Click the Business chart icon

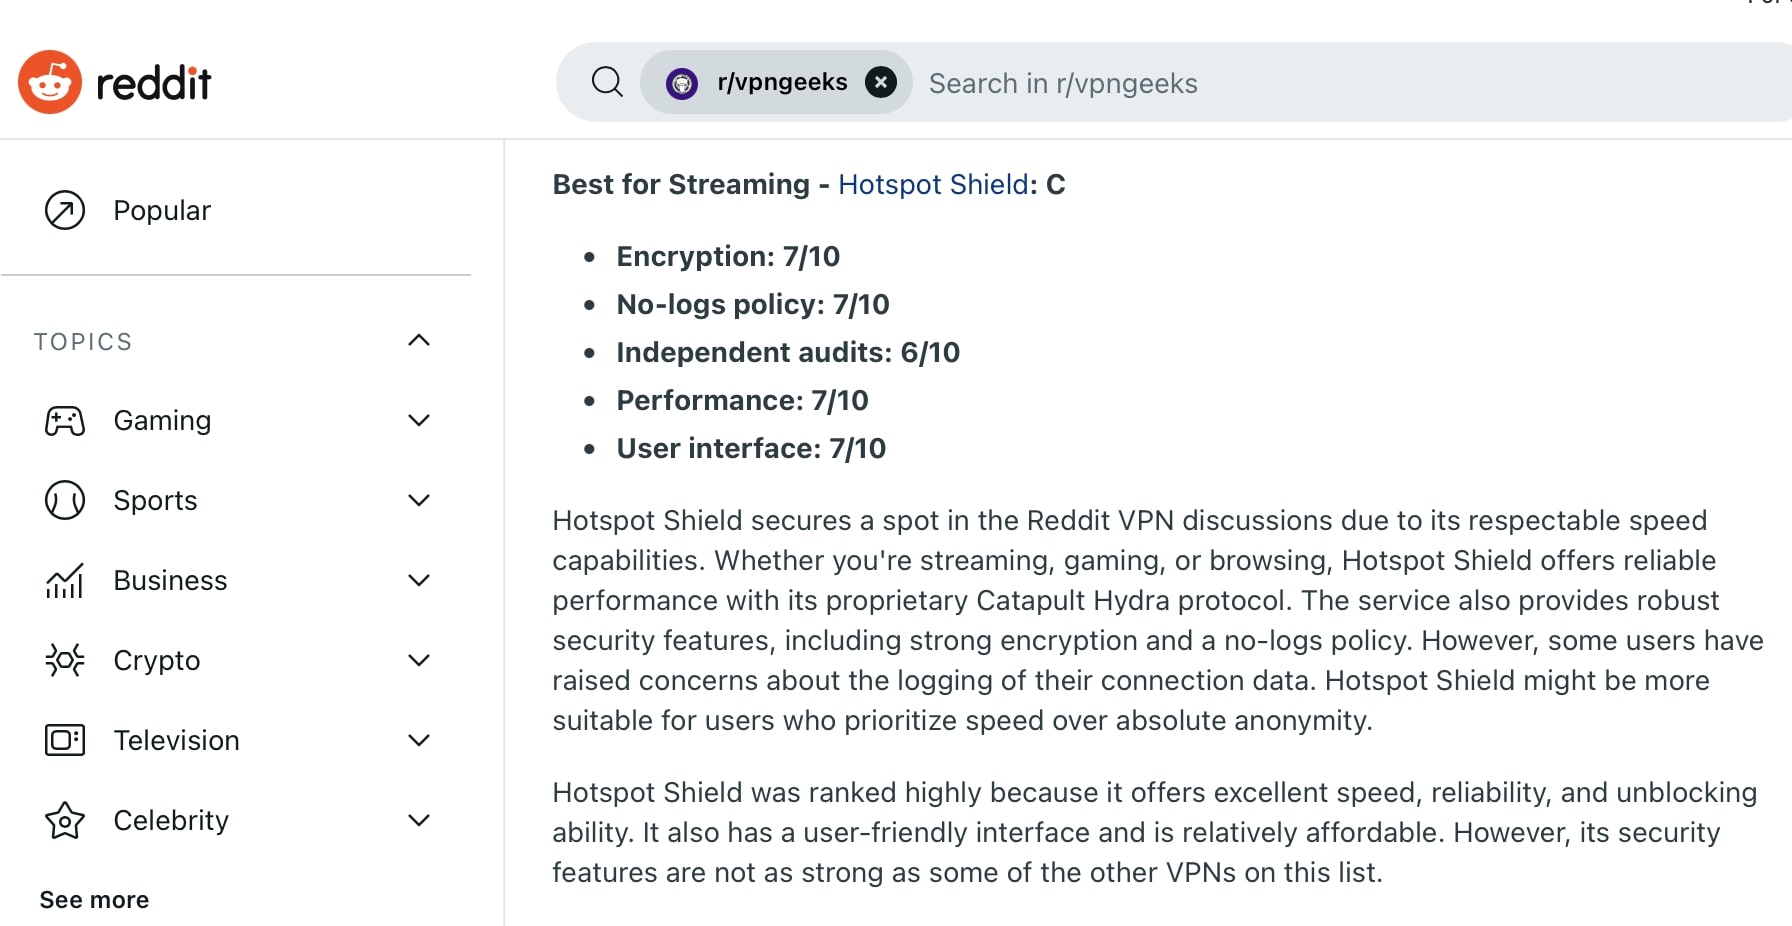click(x=65, y=581)
